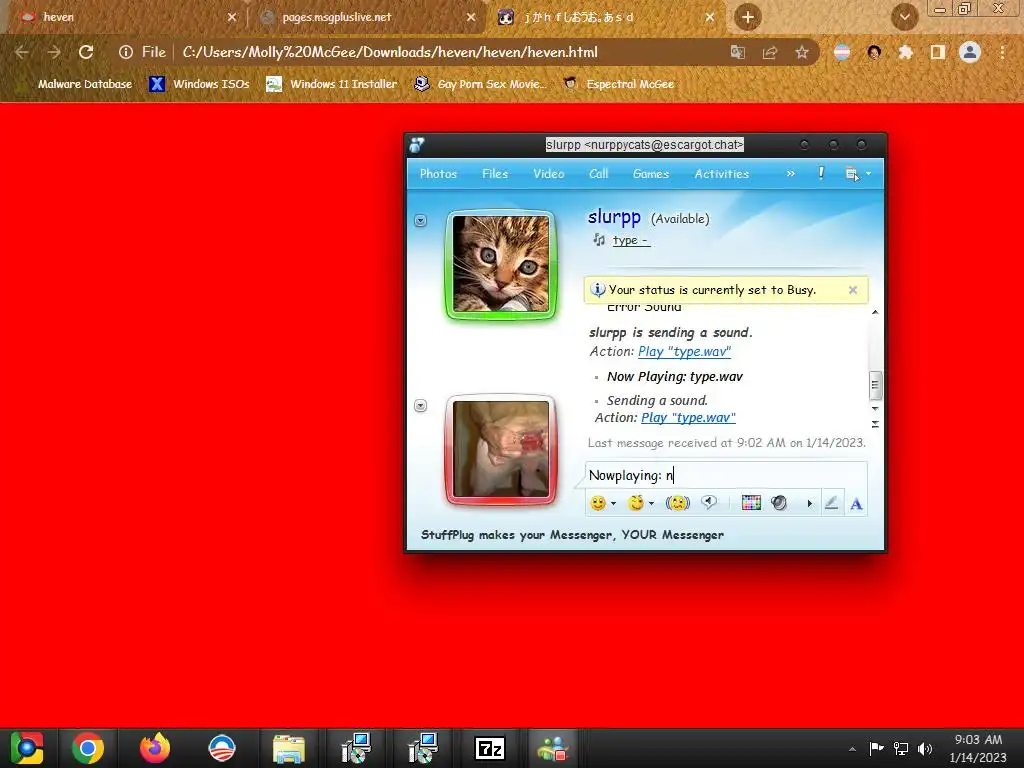Click into the Nowplaying message field
This screenshot has width=1024, height=768.
[726, 475]
